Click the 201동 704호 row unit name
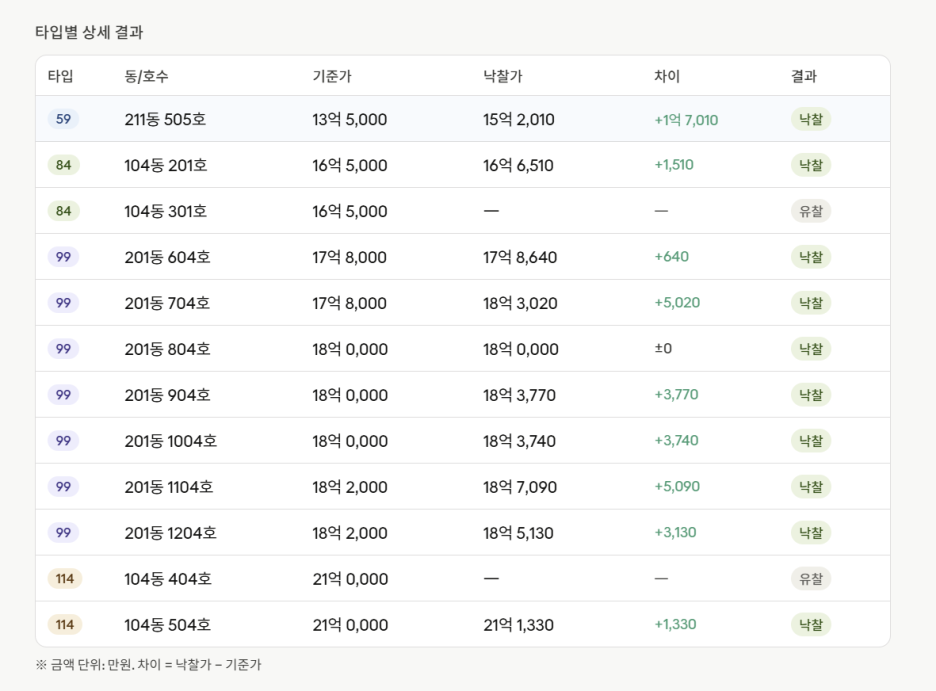Viewport: 936px width, 691px height. point(167,303)
